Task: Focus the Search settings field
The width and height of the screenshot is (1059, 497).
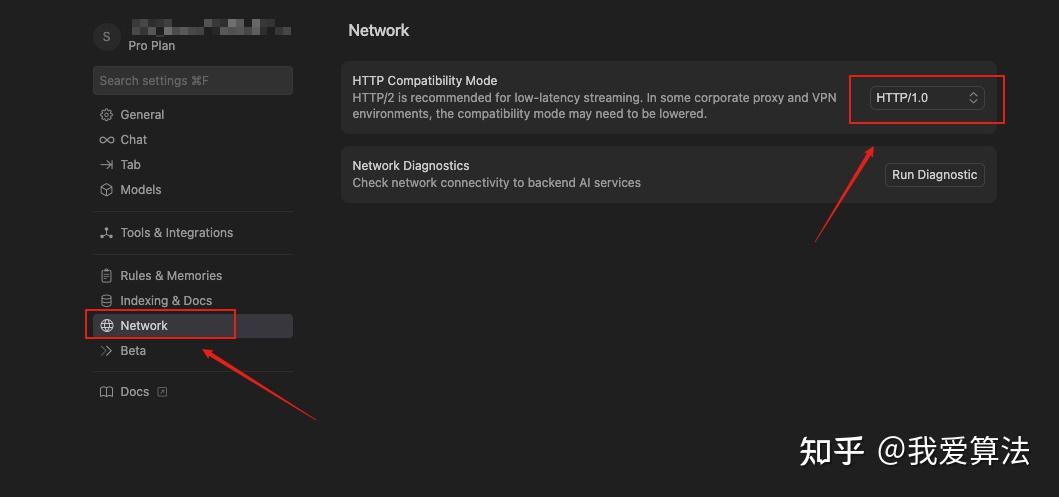Action: pos(193,81)
